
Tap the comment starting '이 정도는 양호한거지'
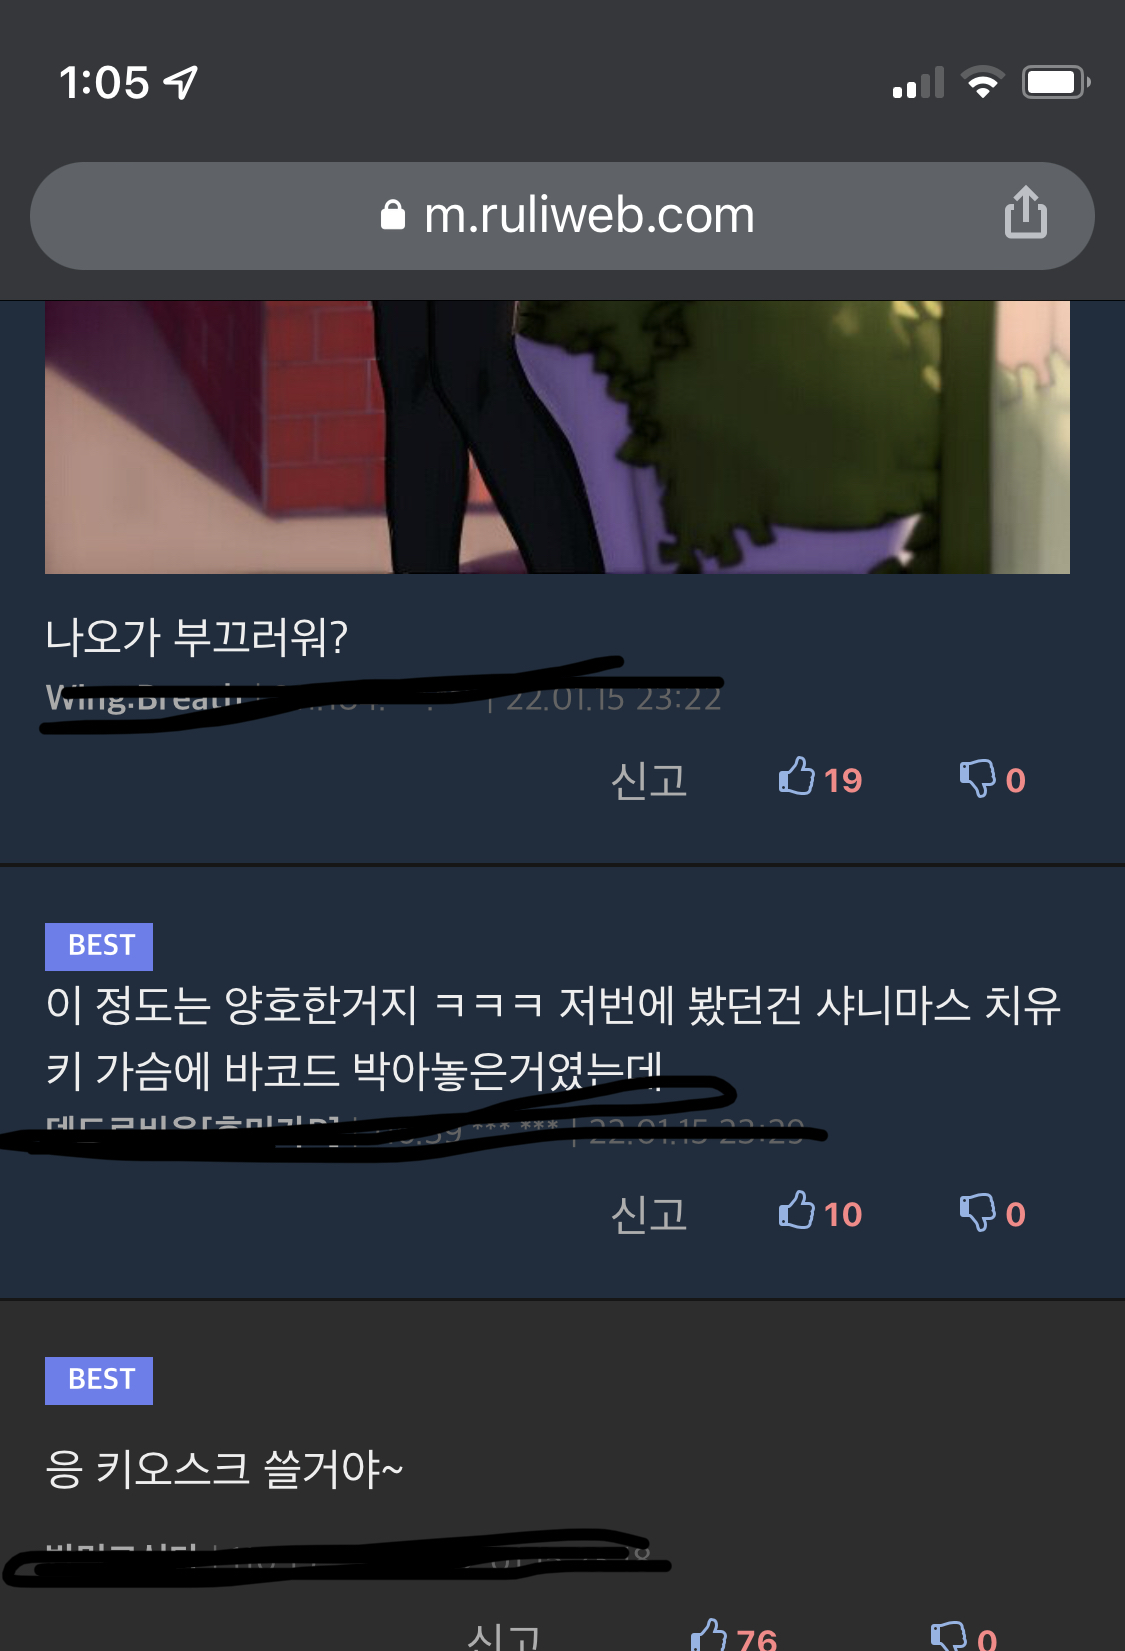553,1037
